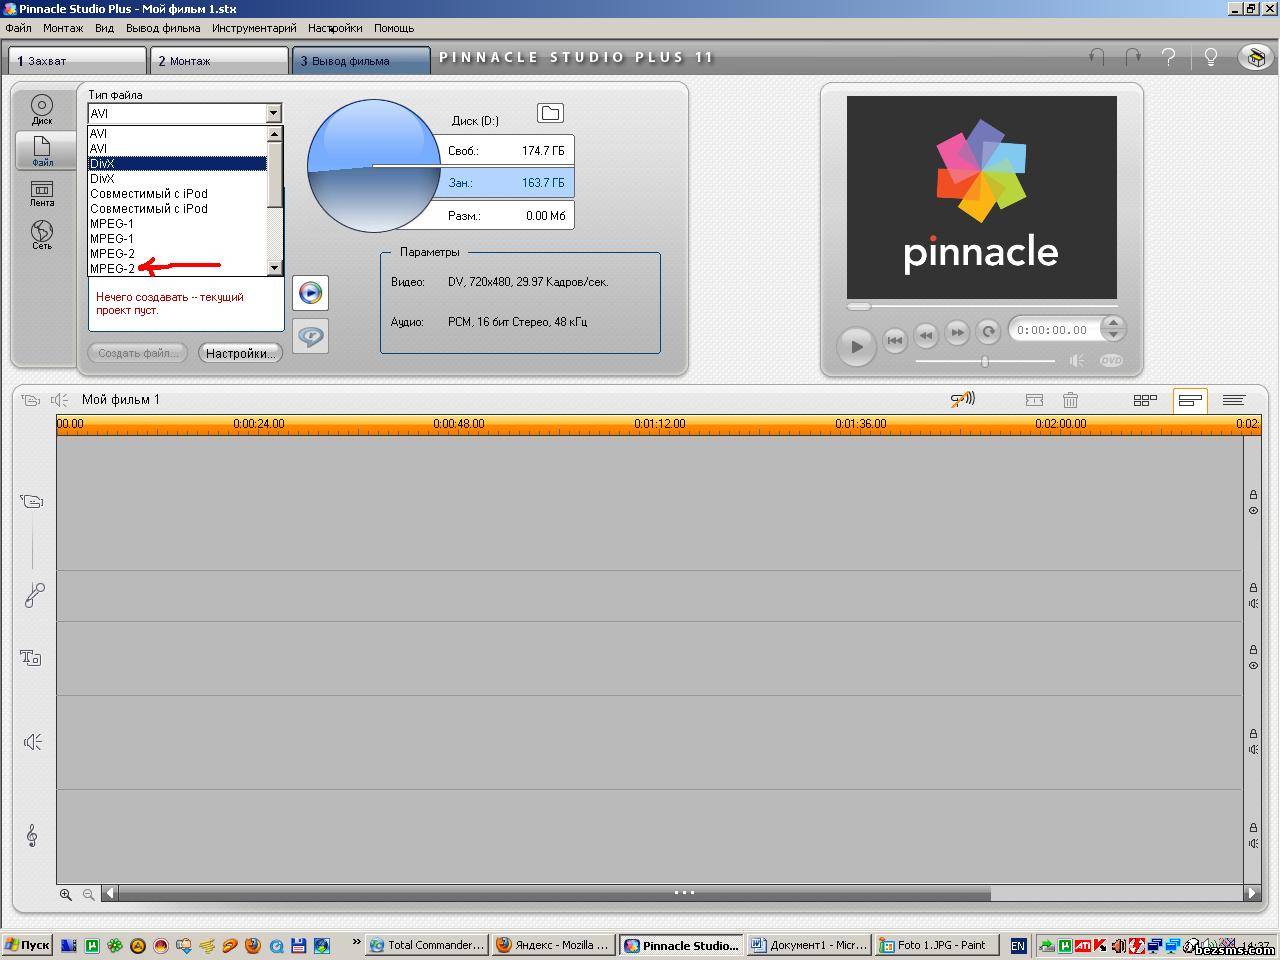Viewport: 1280px width, 960px height.
Task: Expand hidden quick launch icons chevron
Action: (355, 941)
